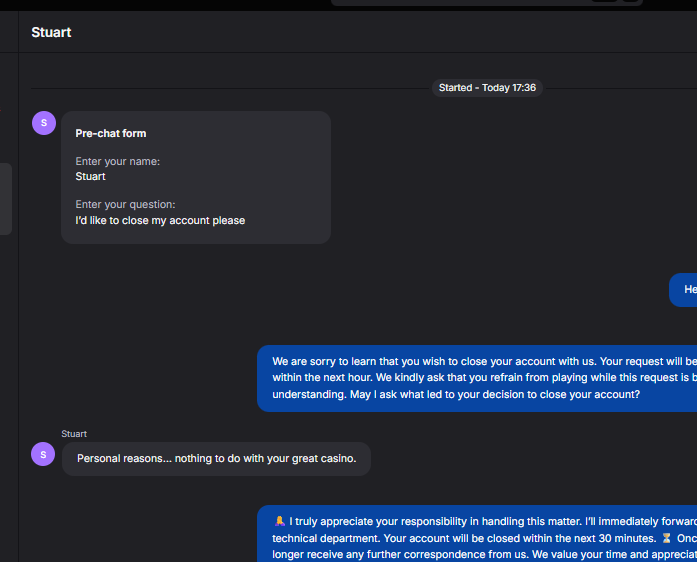697x562 pixels.
Task: Click the bar at top of window
Action: pos(487,2)
